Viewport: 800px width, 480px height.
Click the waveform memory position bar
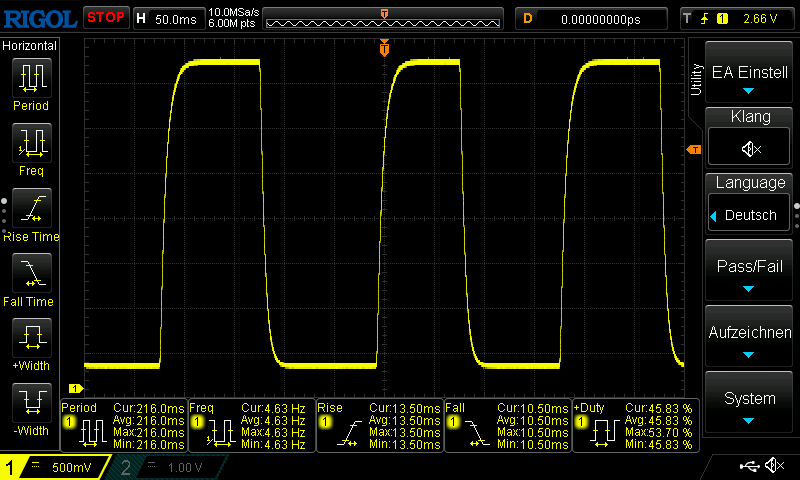click(384, 18)
